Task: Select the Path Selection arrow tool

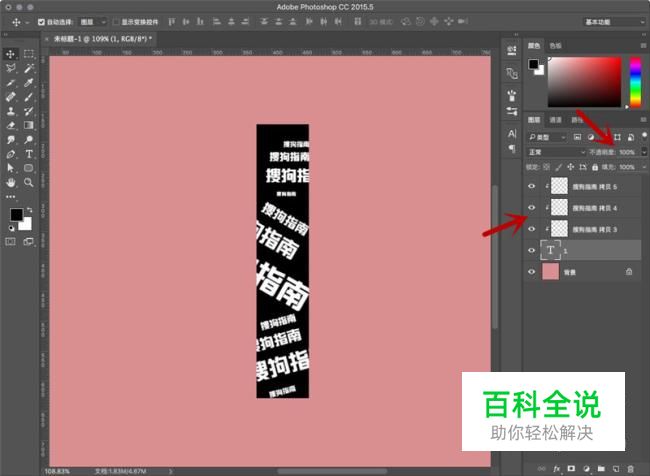Action: click(10, 168)
